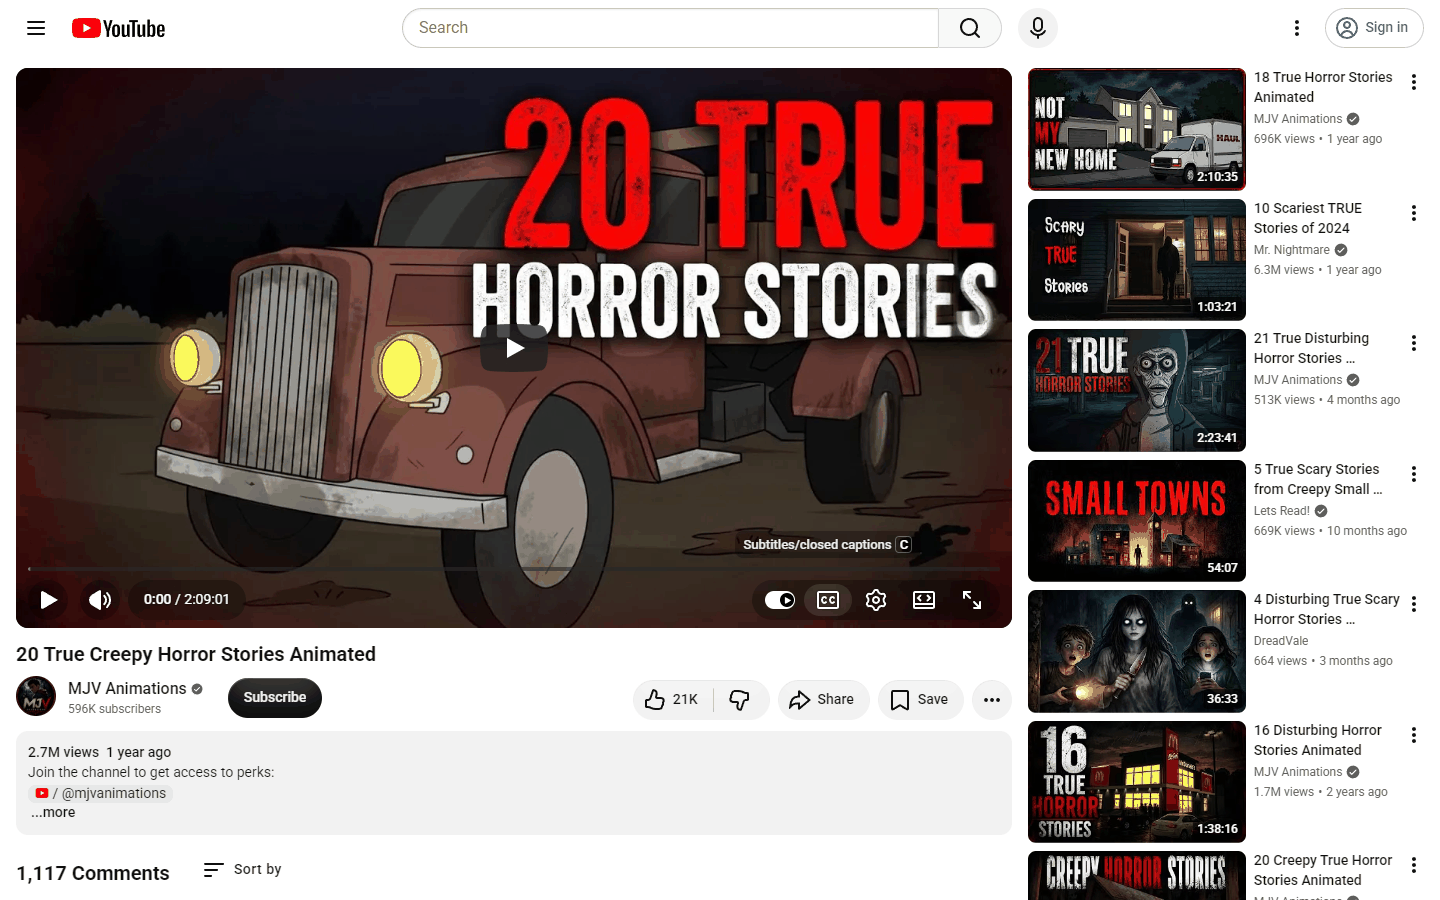Subscribe to MJV Animations
This screenshot has height=900, width=1440.
[275, 698]
